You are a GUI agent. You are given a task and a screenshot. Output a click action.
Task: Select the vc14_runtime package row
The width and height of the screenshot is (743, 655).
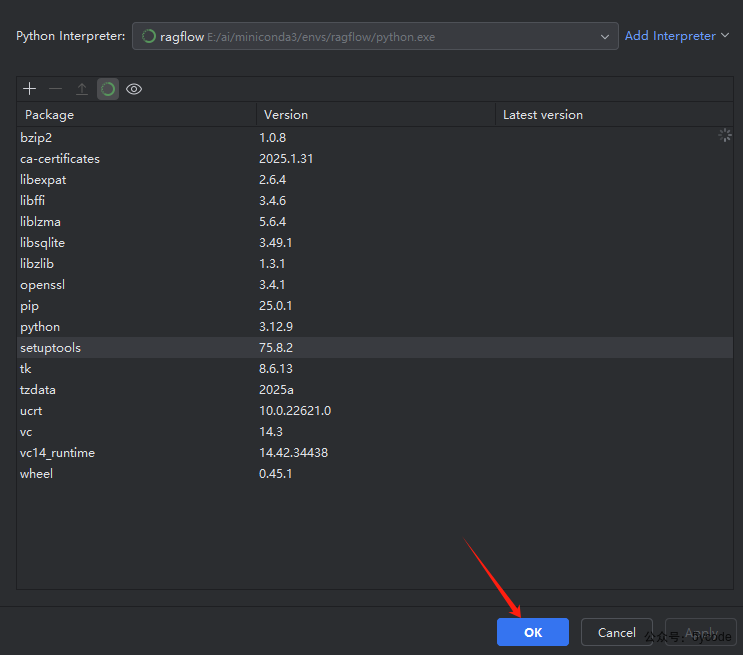(x=375, y=453)
